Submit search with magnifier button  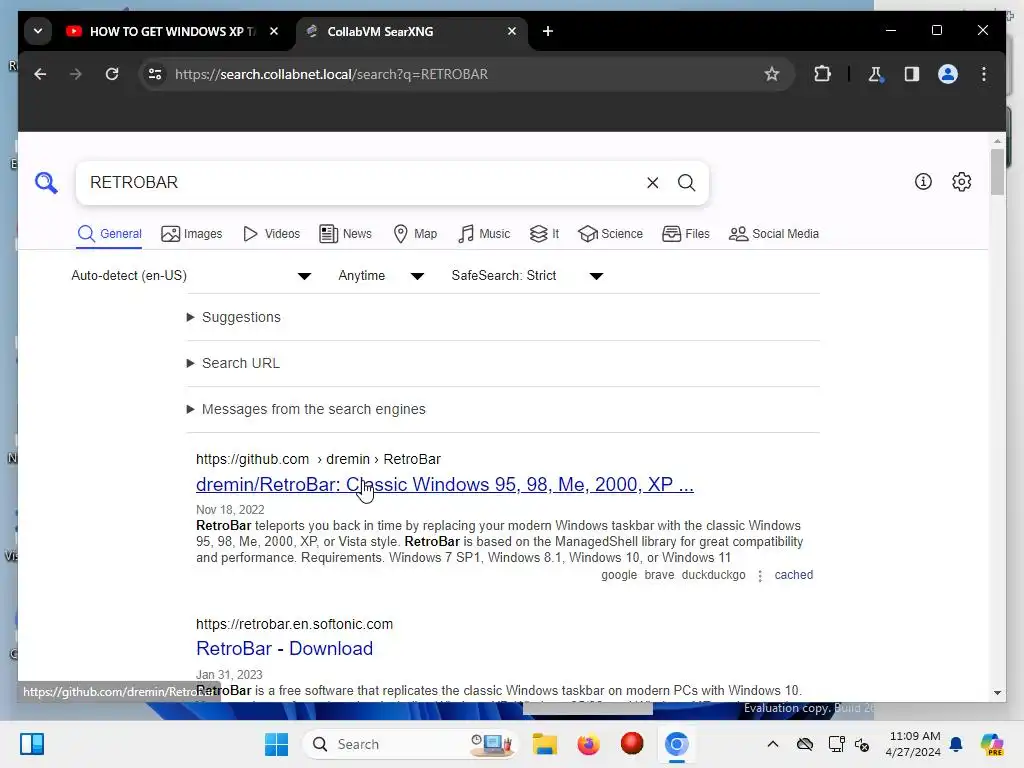[686, 183]
